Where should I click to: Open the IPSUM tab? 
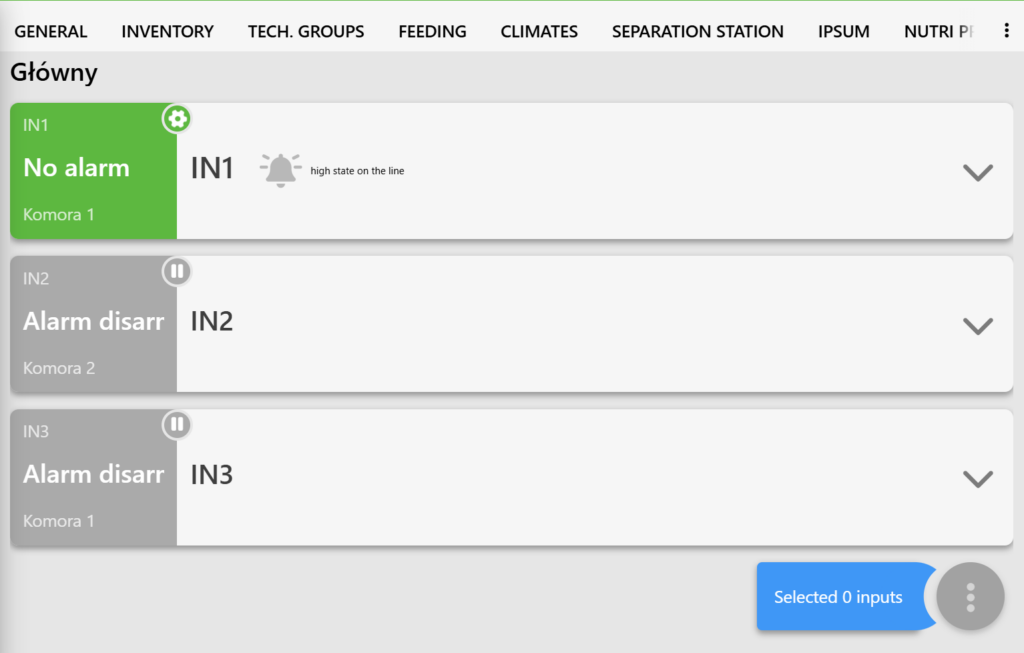[844, 31]
